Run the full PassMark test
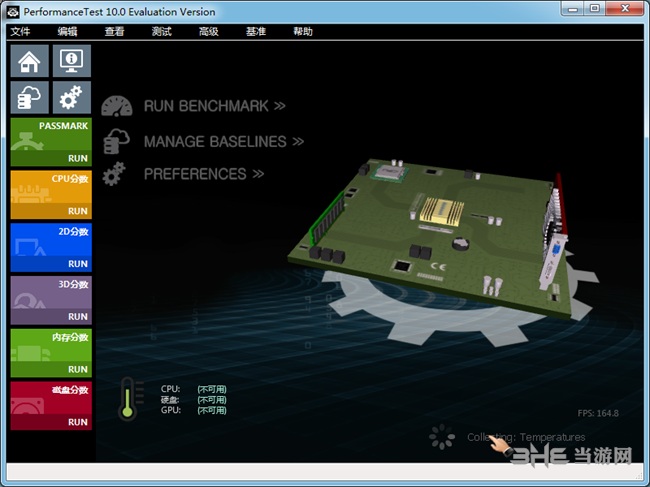 tap(78, 158)
